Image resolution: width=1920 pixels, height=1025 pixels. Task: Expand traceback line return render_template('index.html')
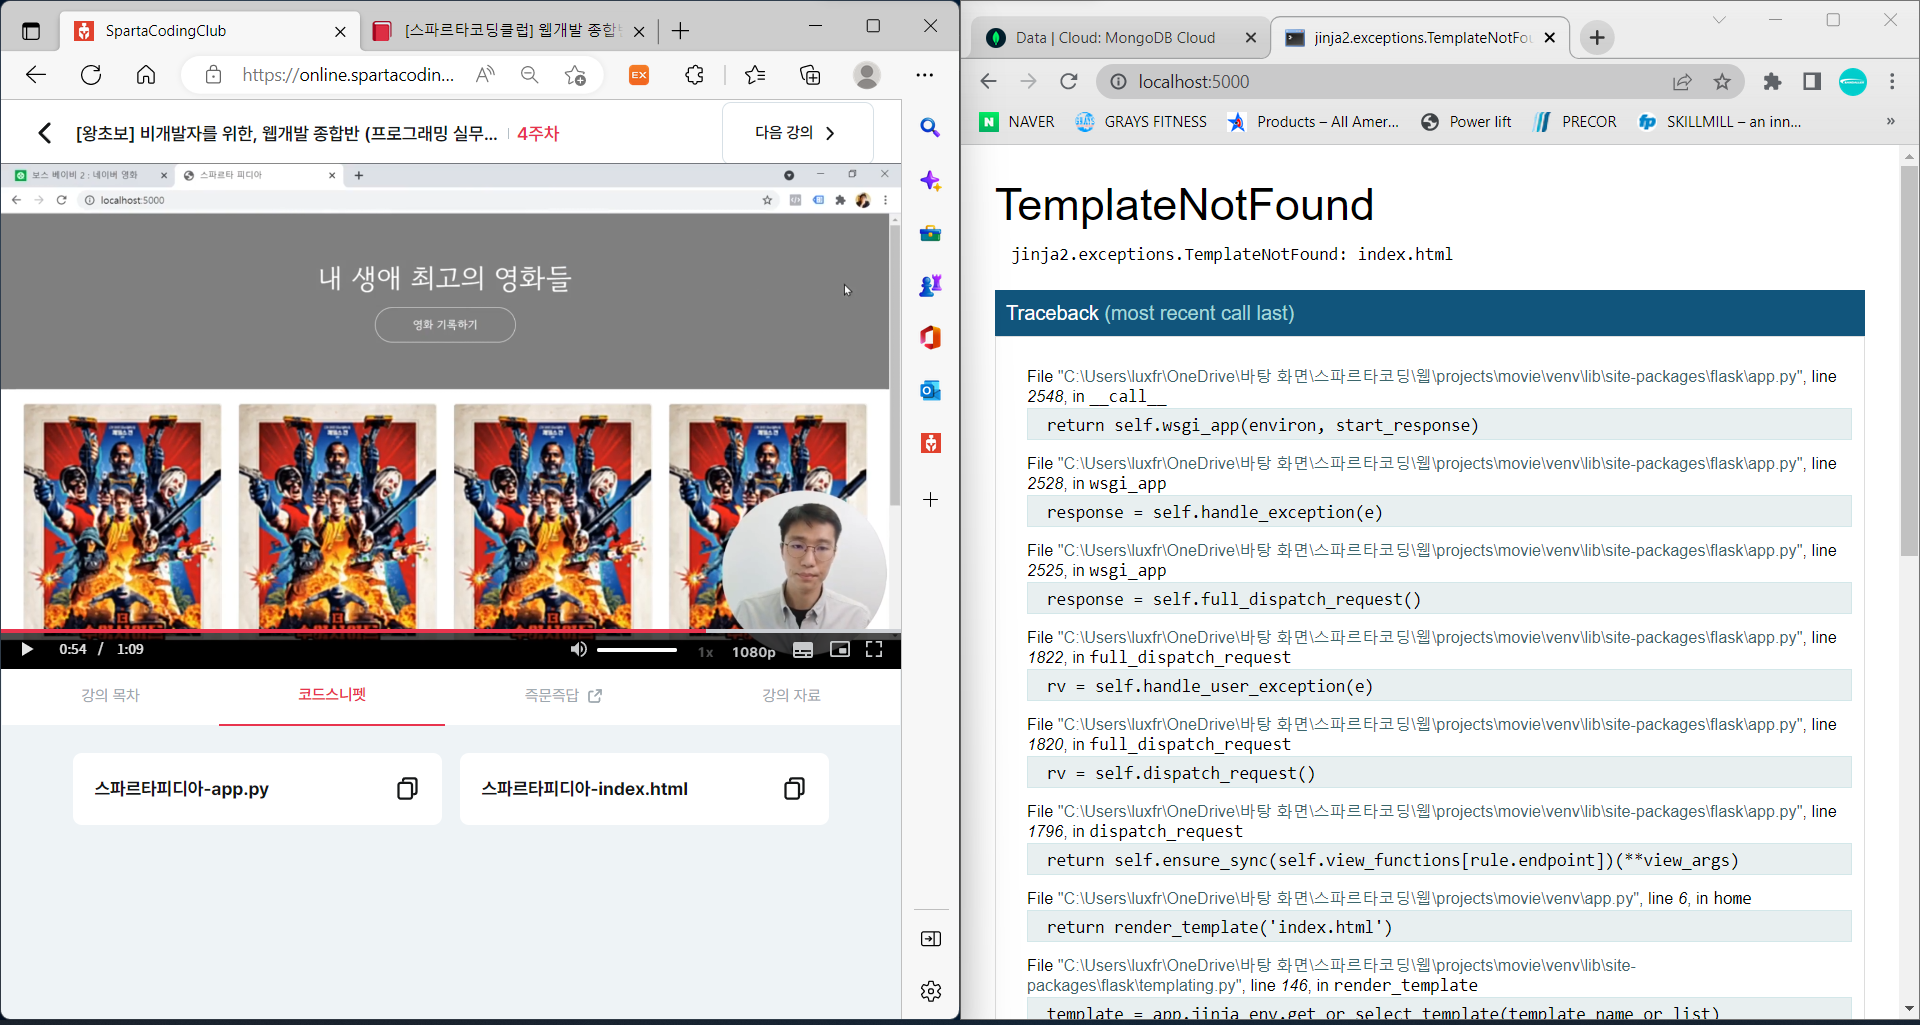1439,927
